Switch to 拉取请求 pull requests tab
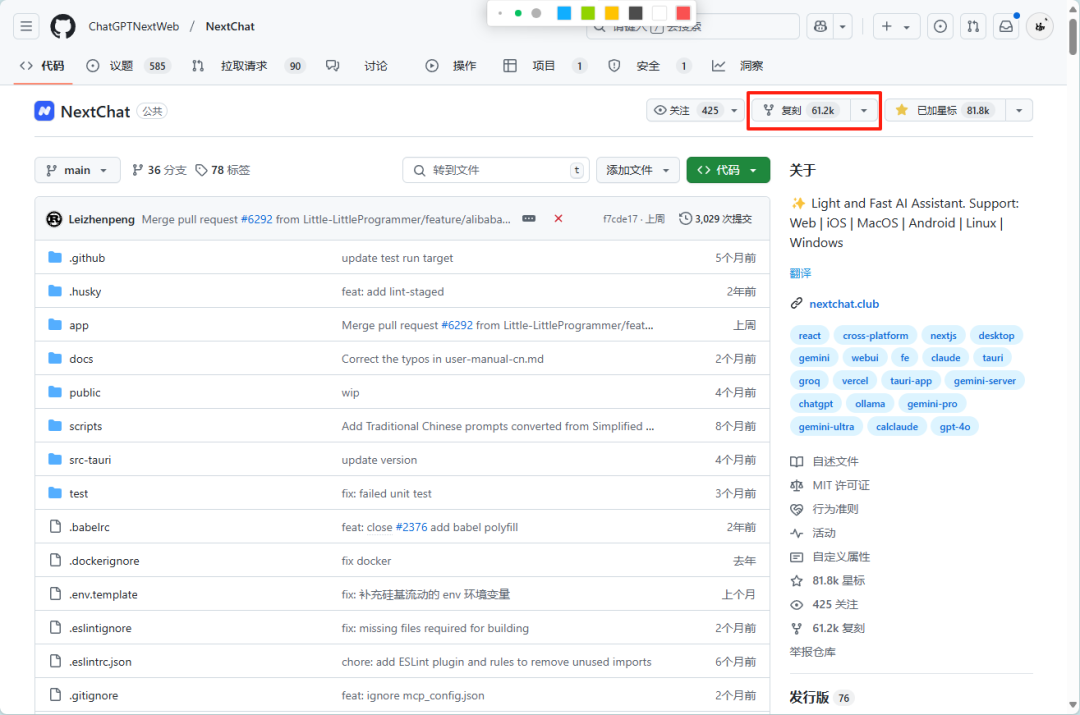The width and height of the screenshot is (1080, 715). point(248,65)
